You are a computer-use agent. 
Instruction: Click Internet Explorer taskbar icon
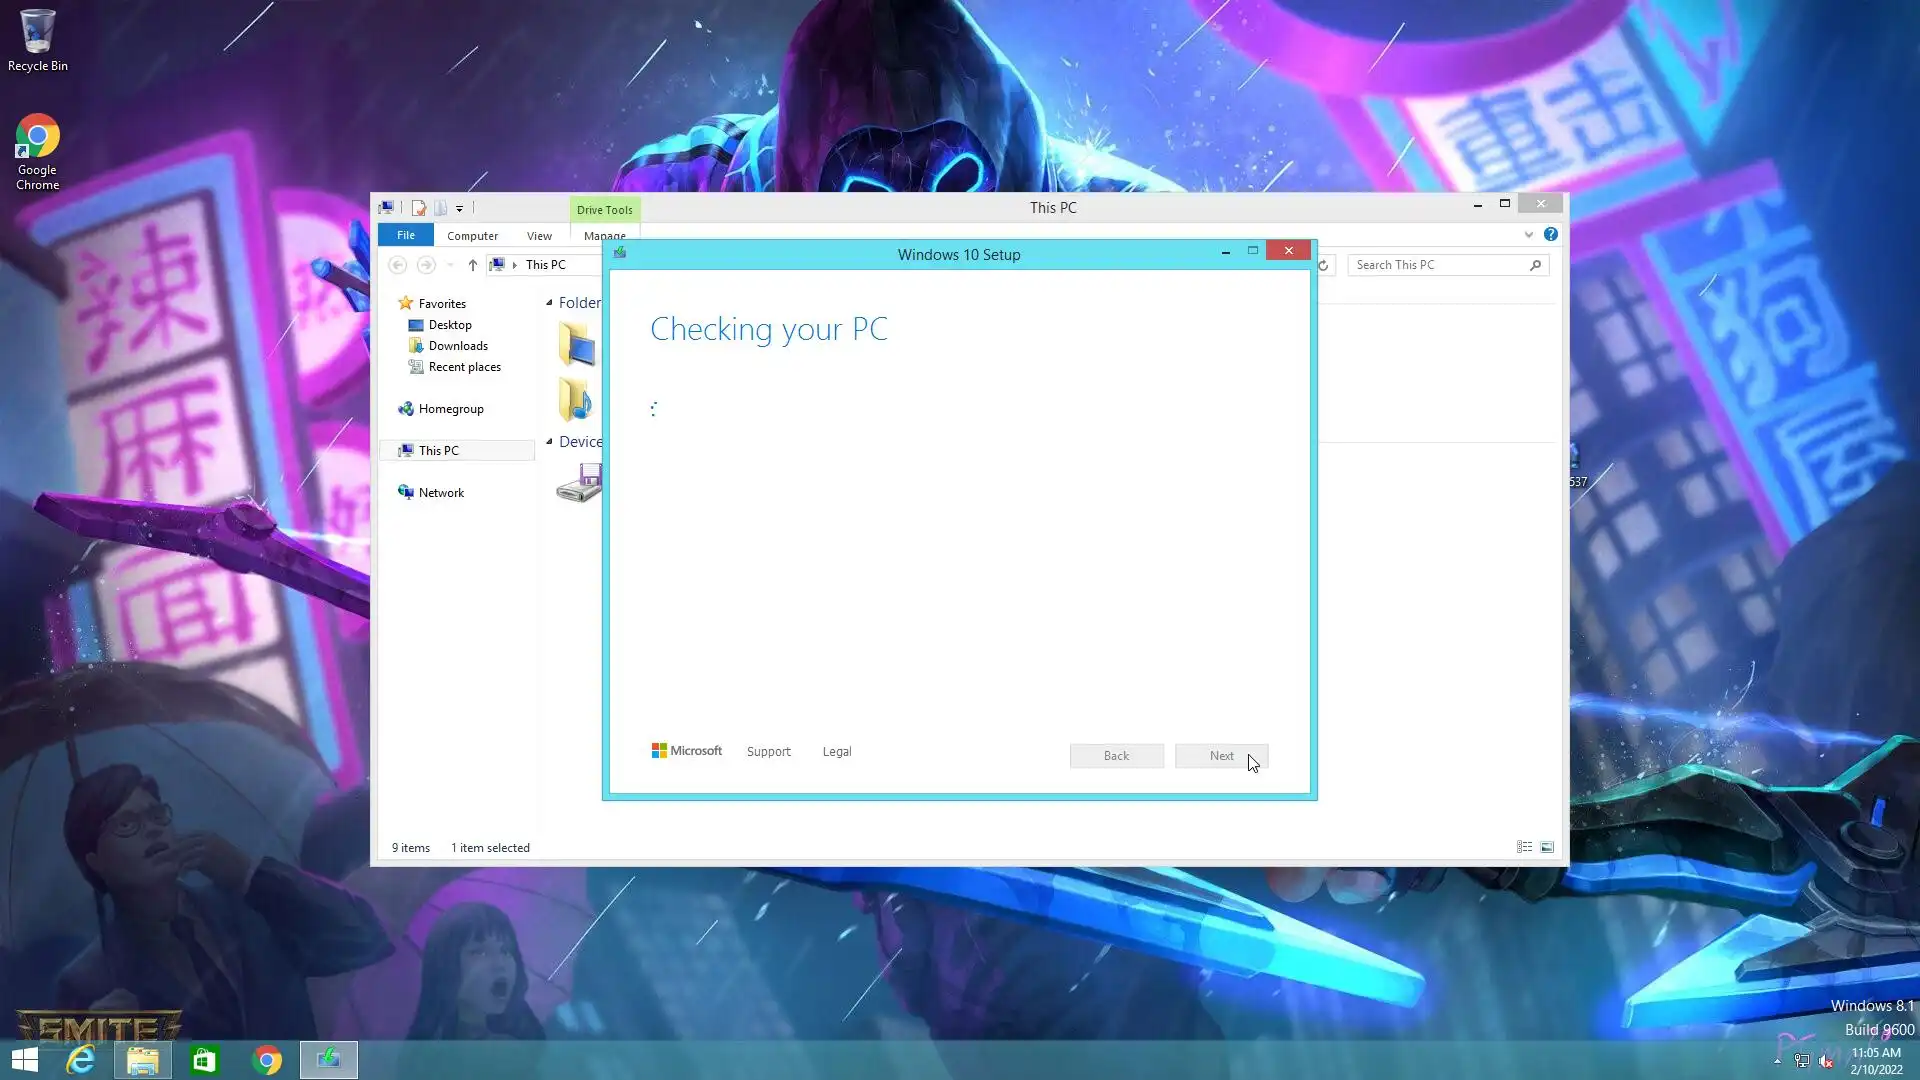(x=81, y=1060)
